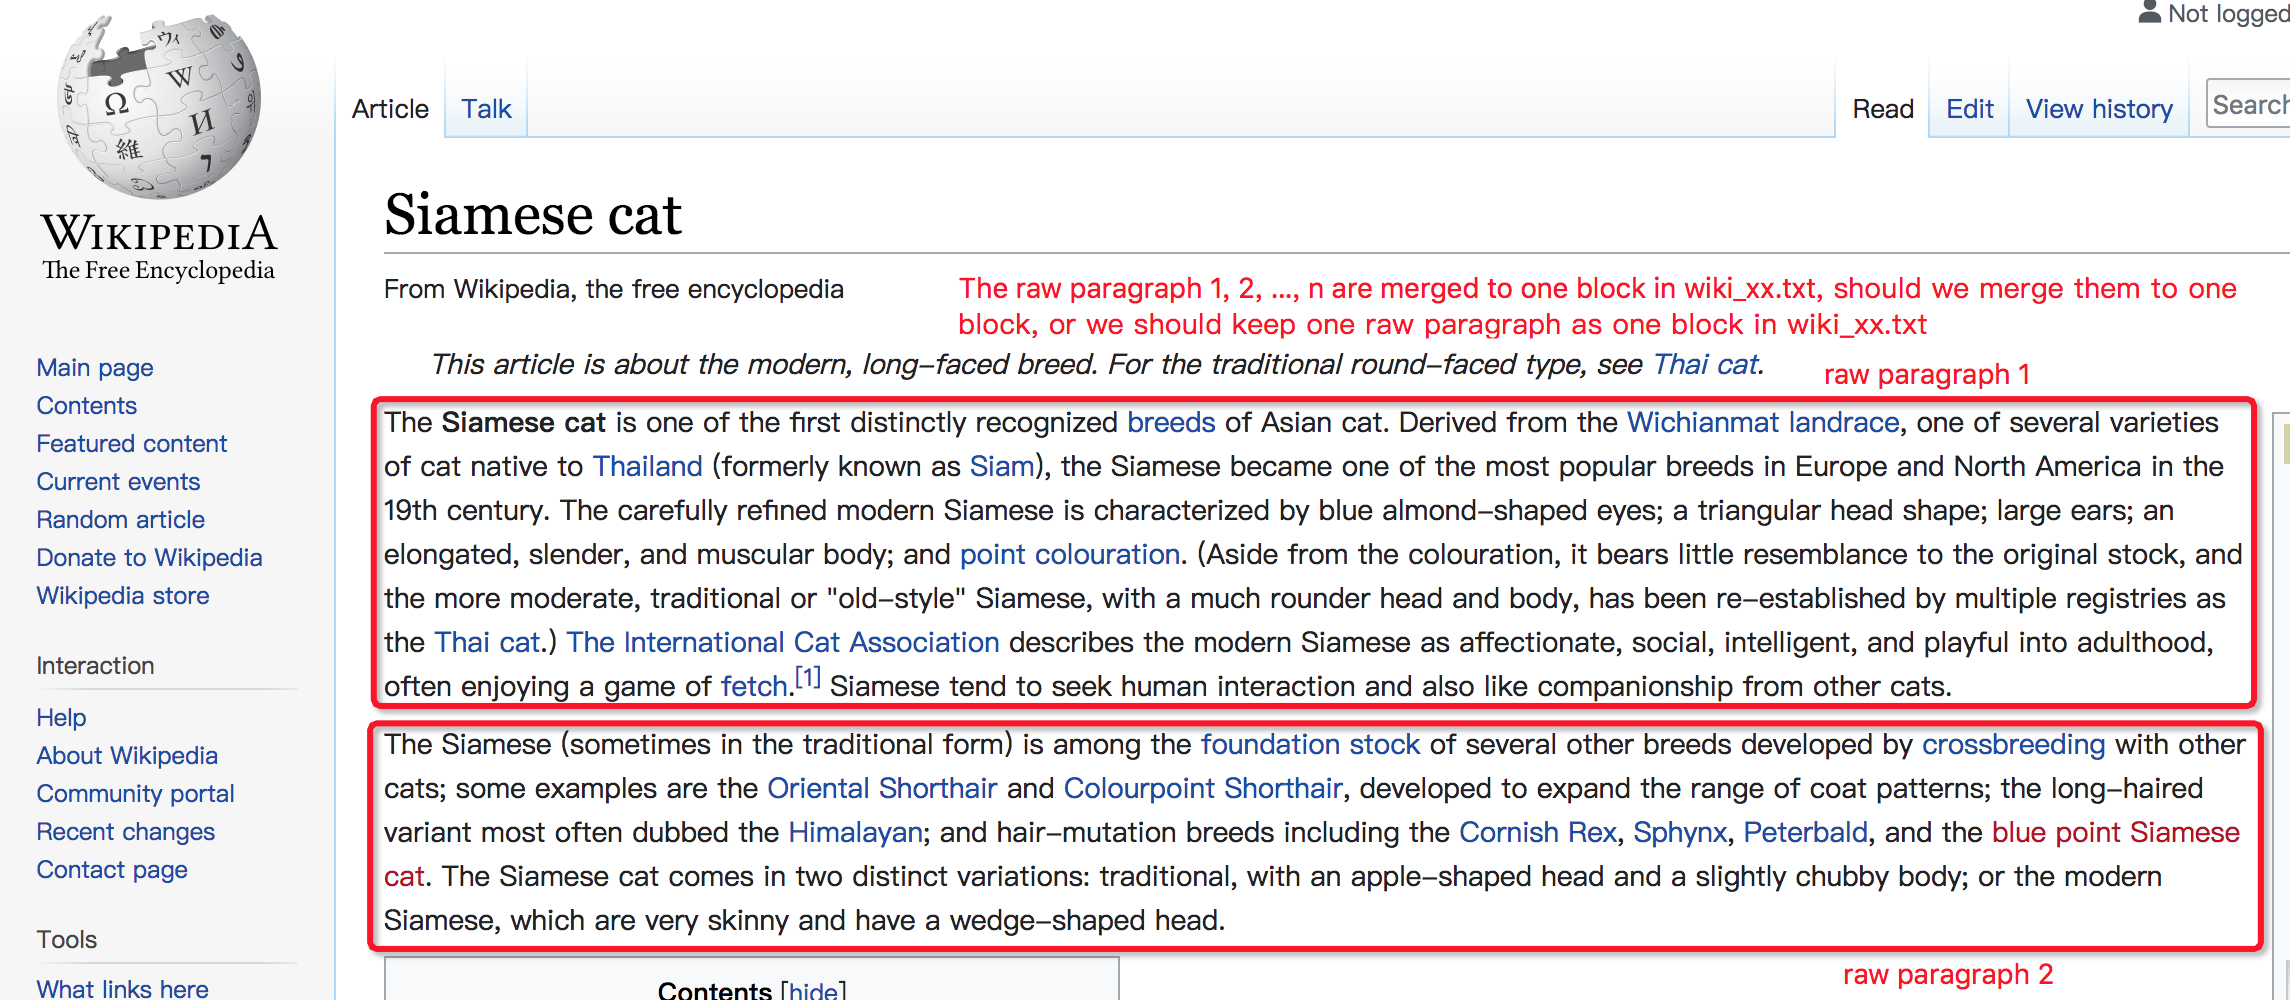The width and height of the screenshot is (2290, 1000).
Task: Open the Thai cat link in paragraph
Action: pos(487,642)
